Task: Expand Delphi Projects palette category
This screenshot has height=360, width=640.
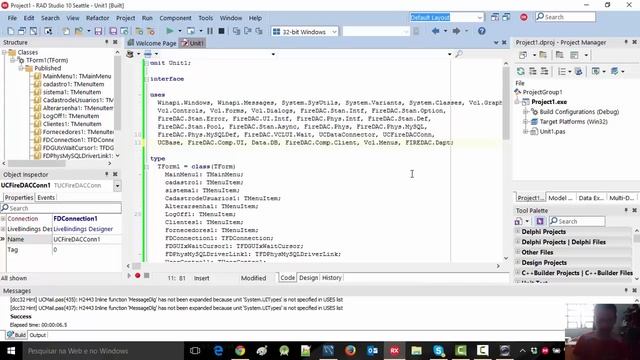Action: (x=518, y=231)
